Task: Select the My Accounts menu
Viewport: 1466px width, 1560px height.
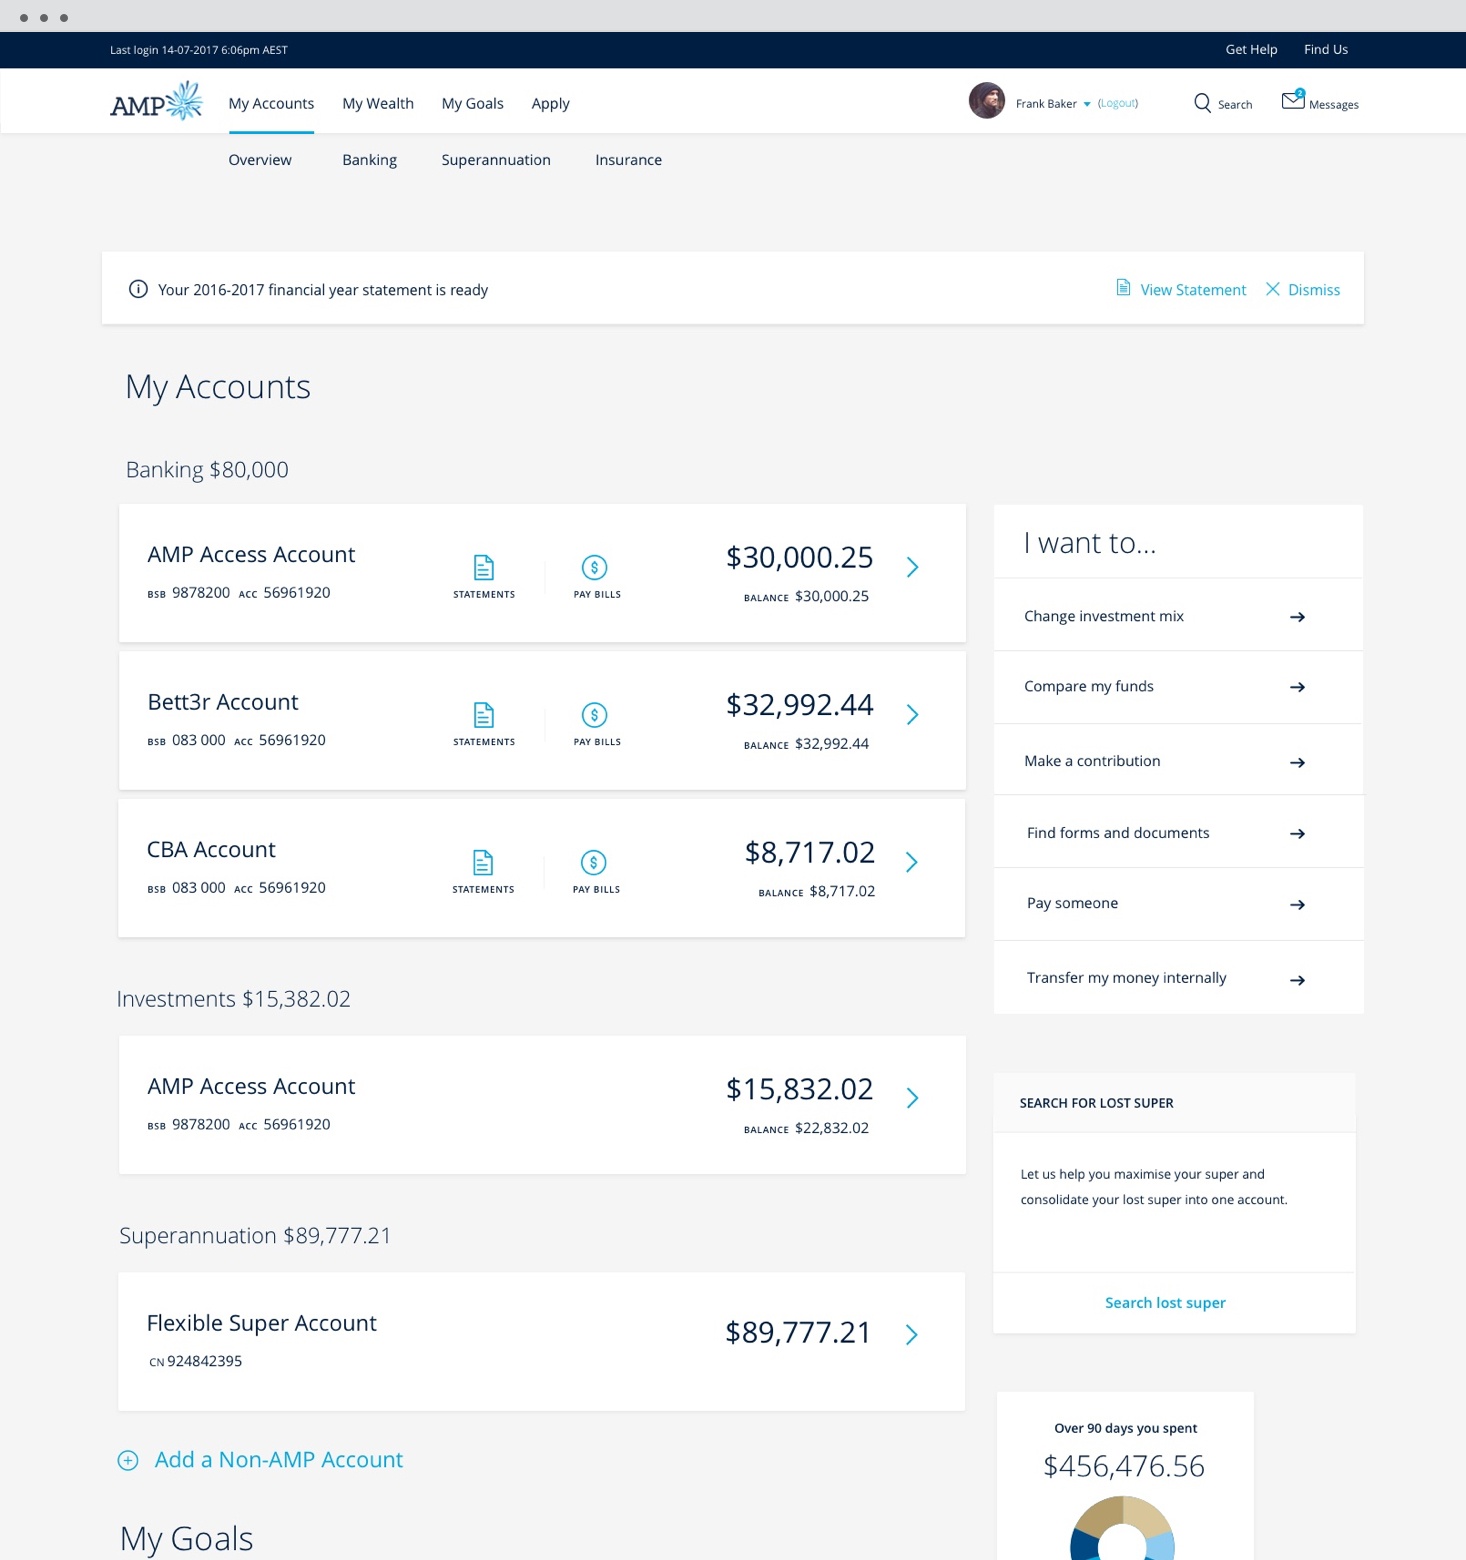Action: pos(271,103)
